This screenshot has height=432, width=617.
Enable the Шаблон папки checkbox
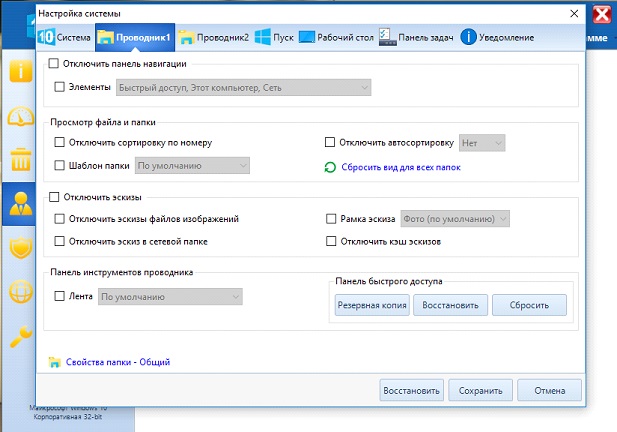pyautogui.click(x=59, y=165)
